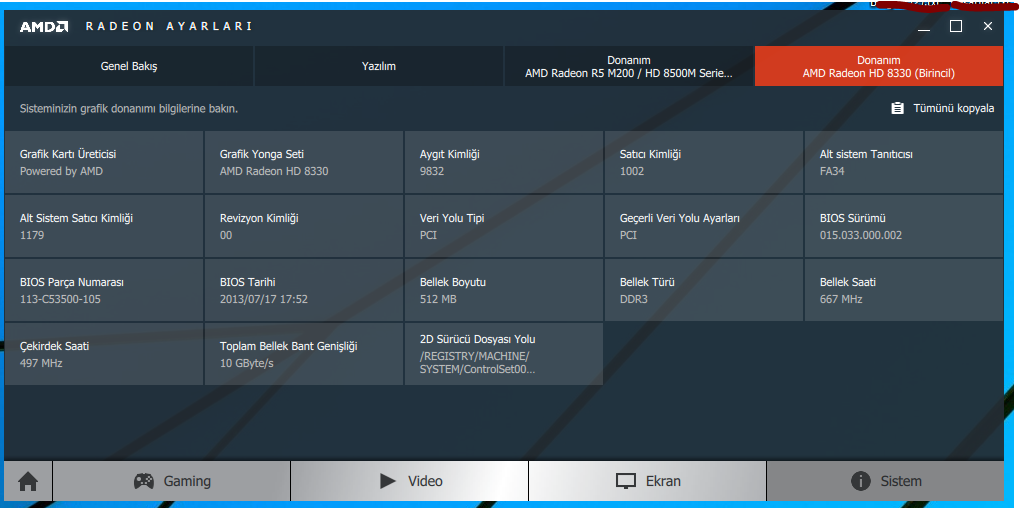Select the Alt Sistem Satıcı Kimliği tile
Viewport: 1019px width, 508px height.
pos(104,226)
